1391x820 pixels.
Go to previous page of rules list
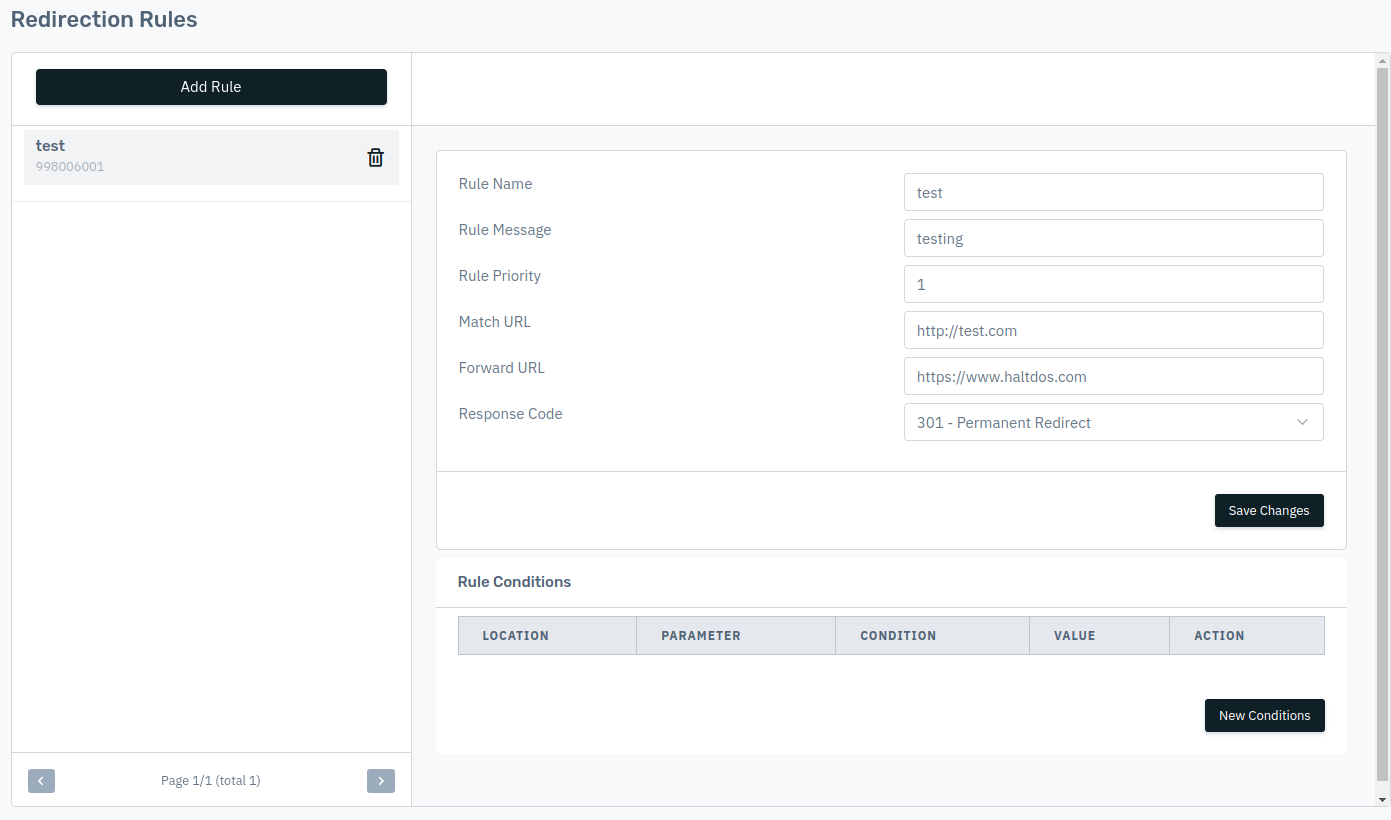[41, 781]
